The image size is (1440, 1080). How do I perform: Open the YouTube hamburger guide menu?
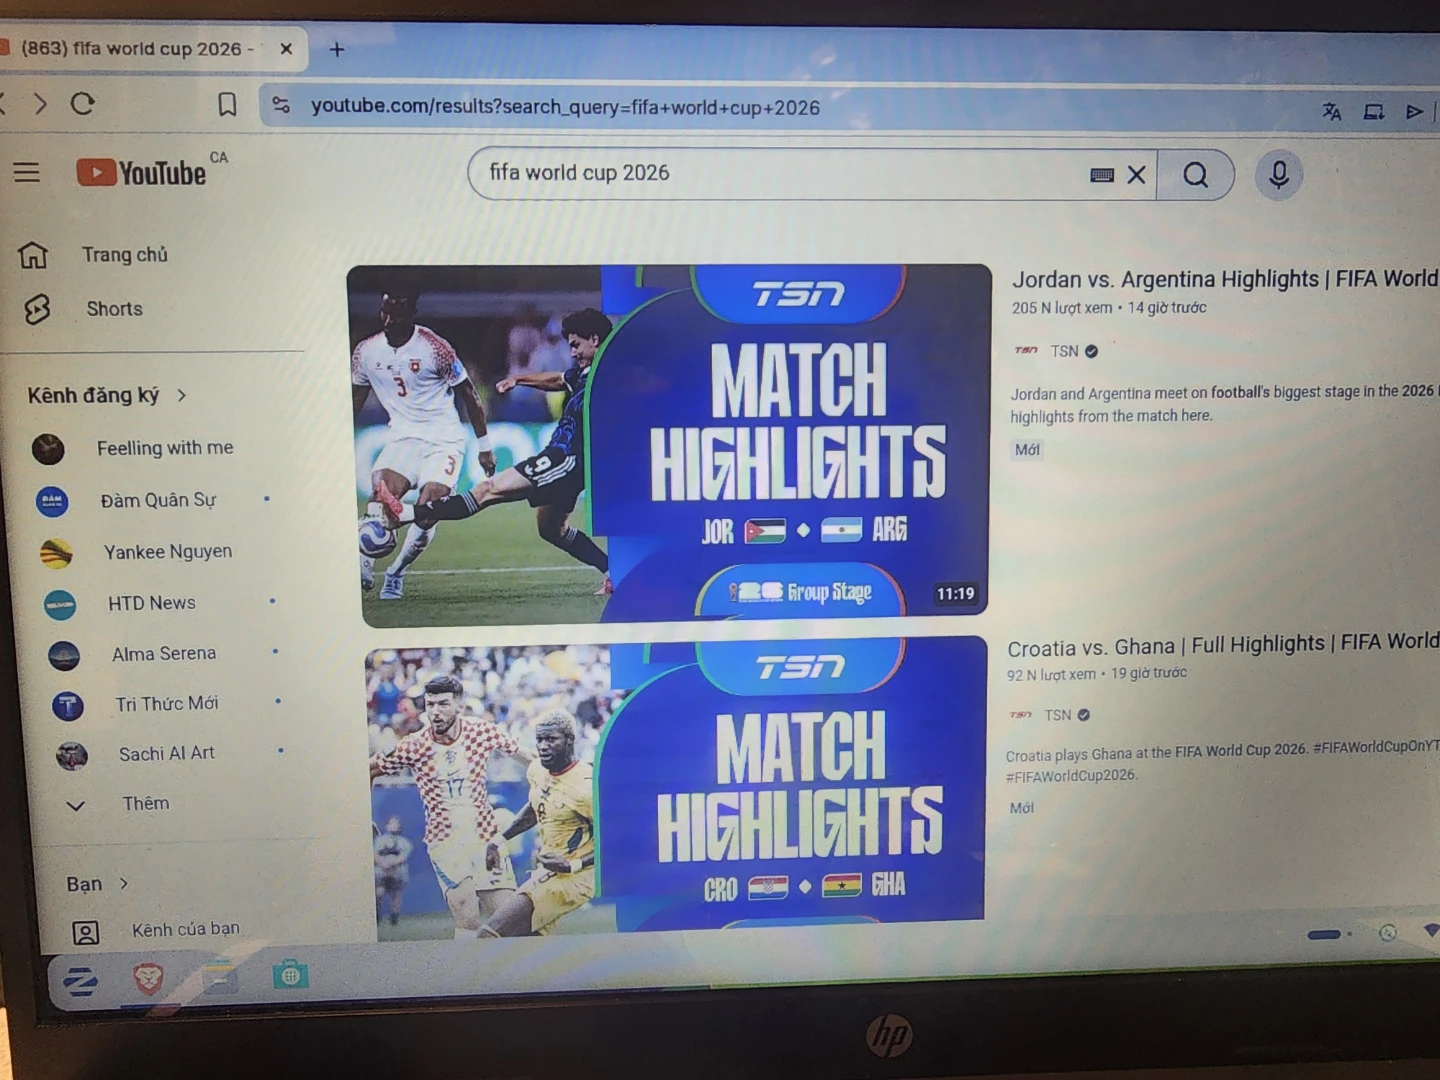pos(27,173)
